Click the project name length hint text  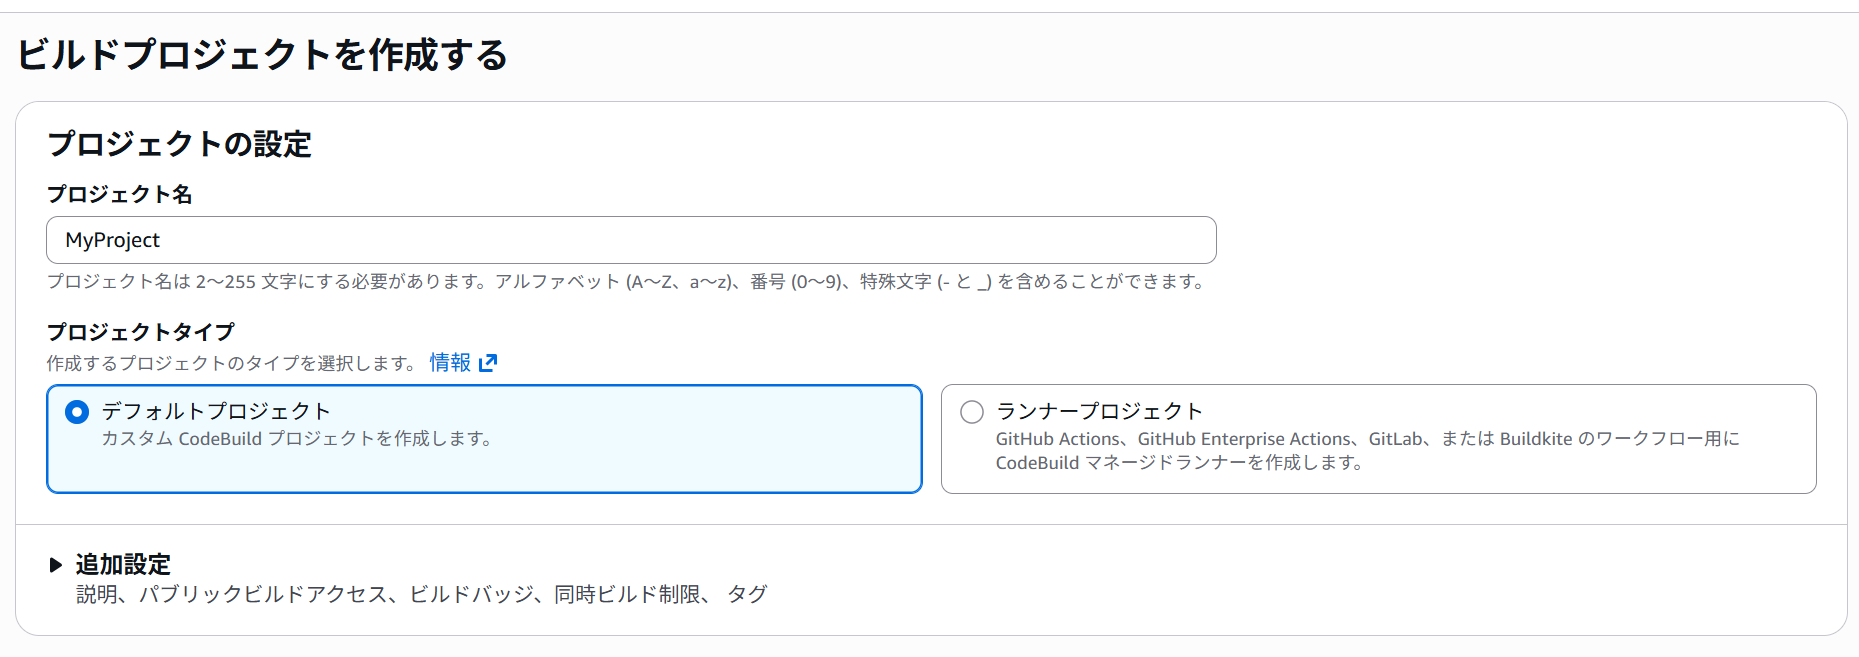click(x=626, y=282)
